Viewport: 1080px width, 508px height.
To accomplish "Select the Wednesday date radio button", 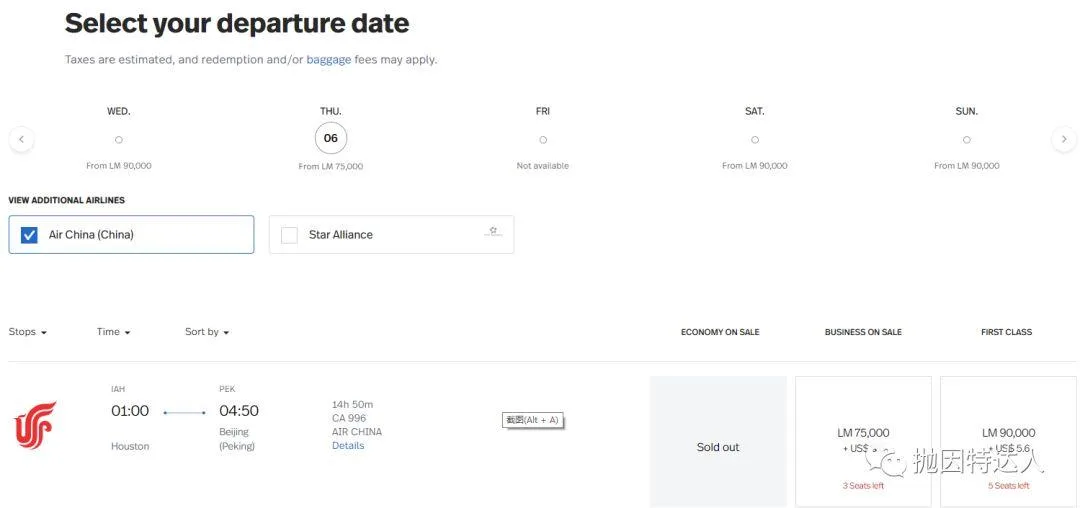I will click(119, 140).
